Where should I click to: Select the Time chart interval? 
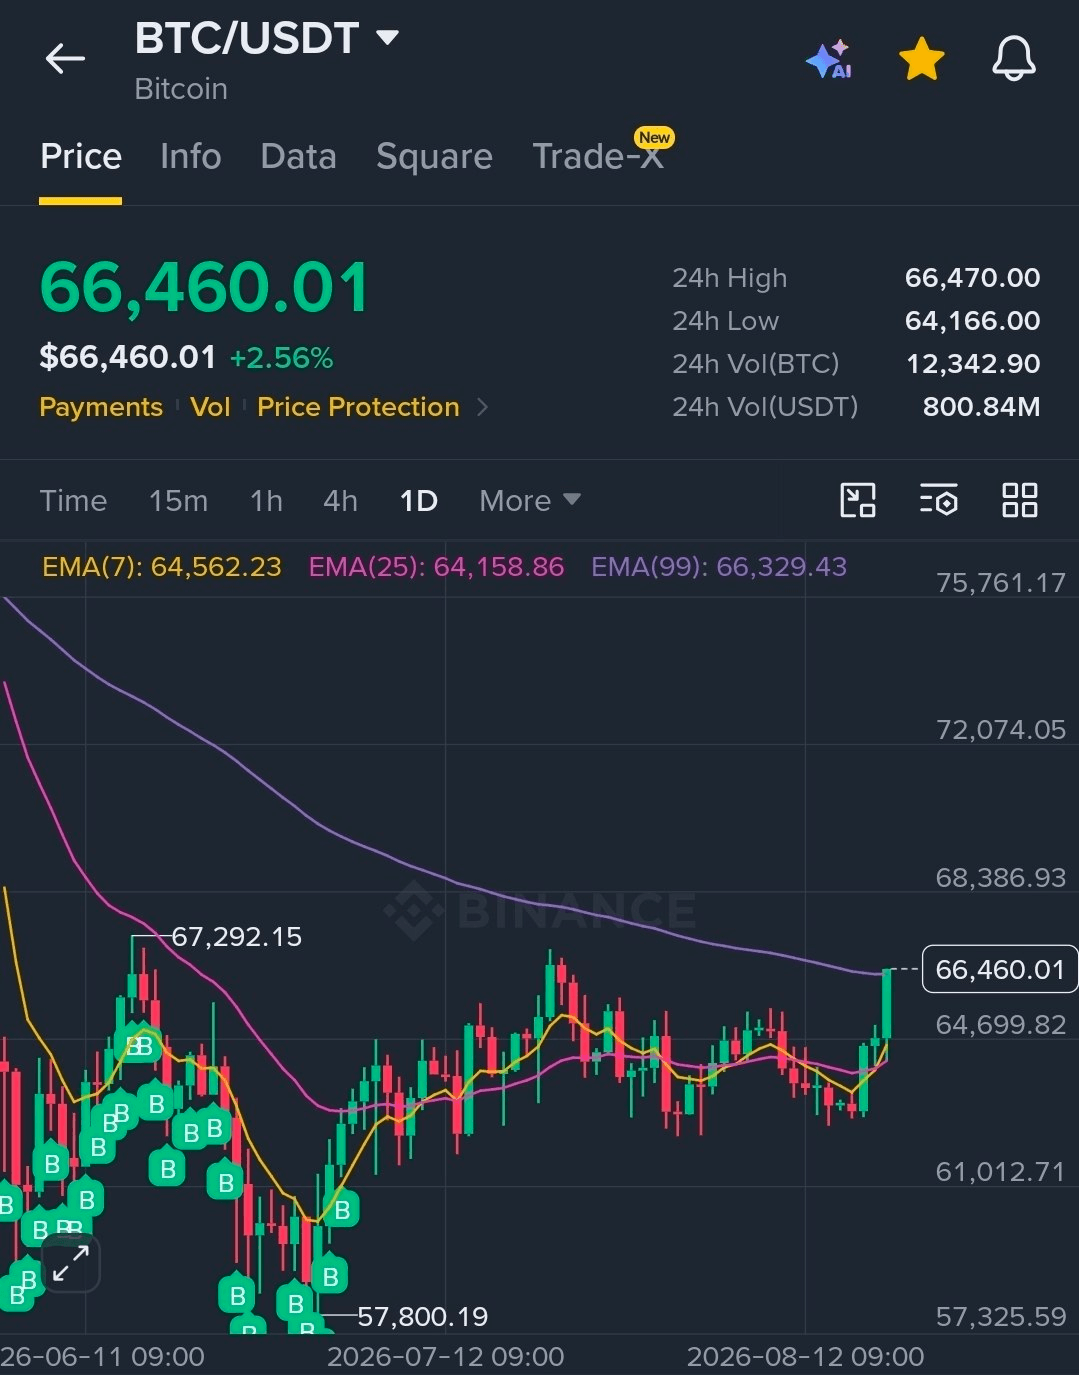point(73,501)
